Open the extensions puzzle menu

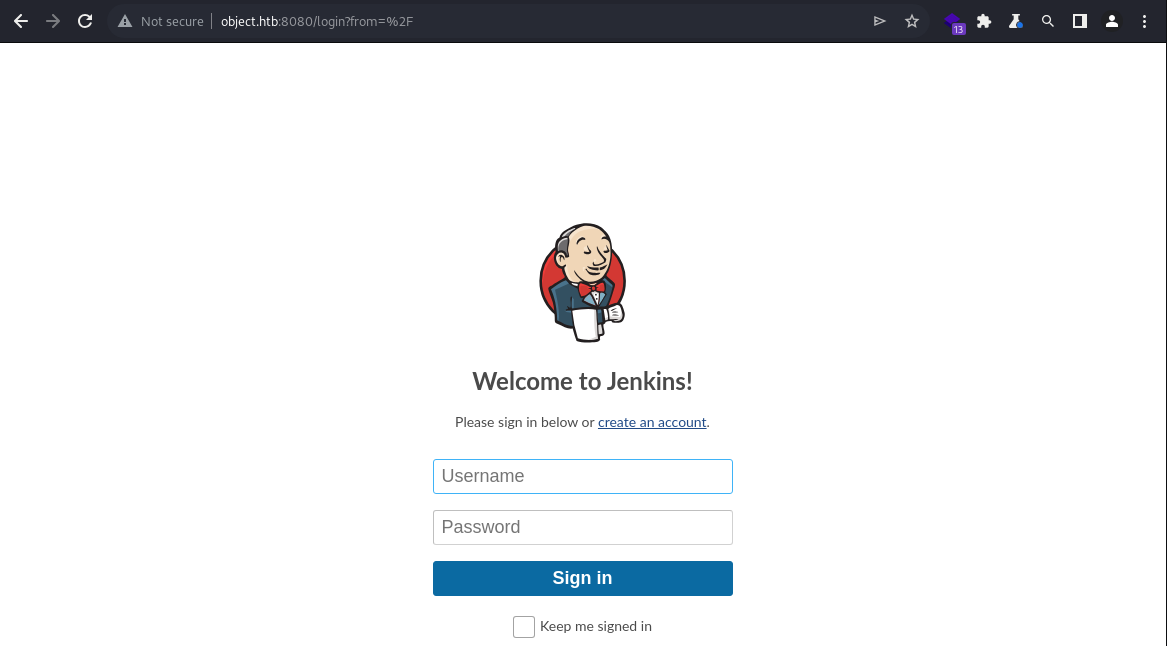click(x=984, y=21)
